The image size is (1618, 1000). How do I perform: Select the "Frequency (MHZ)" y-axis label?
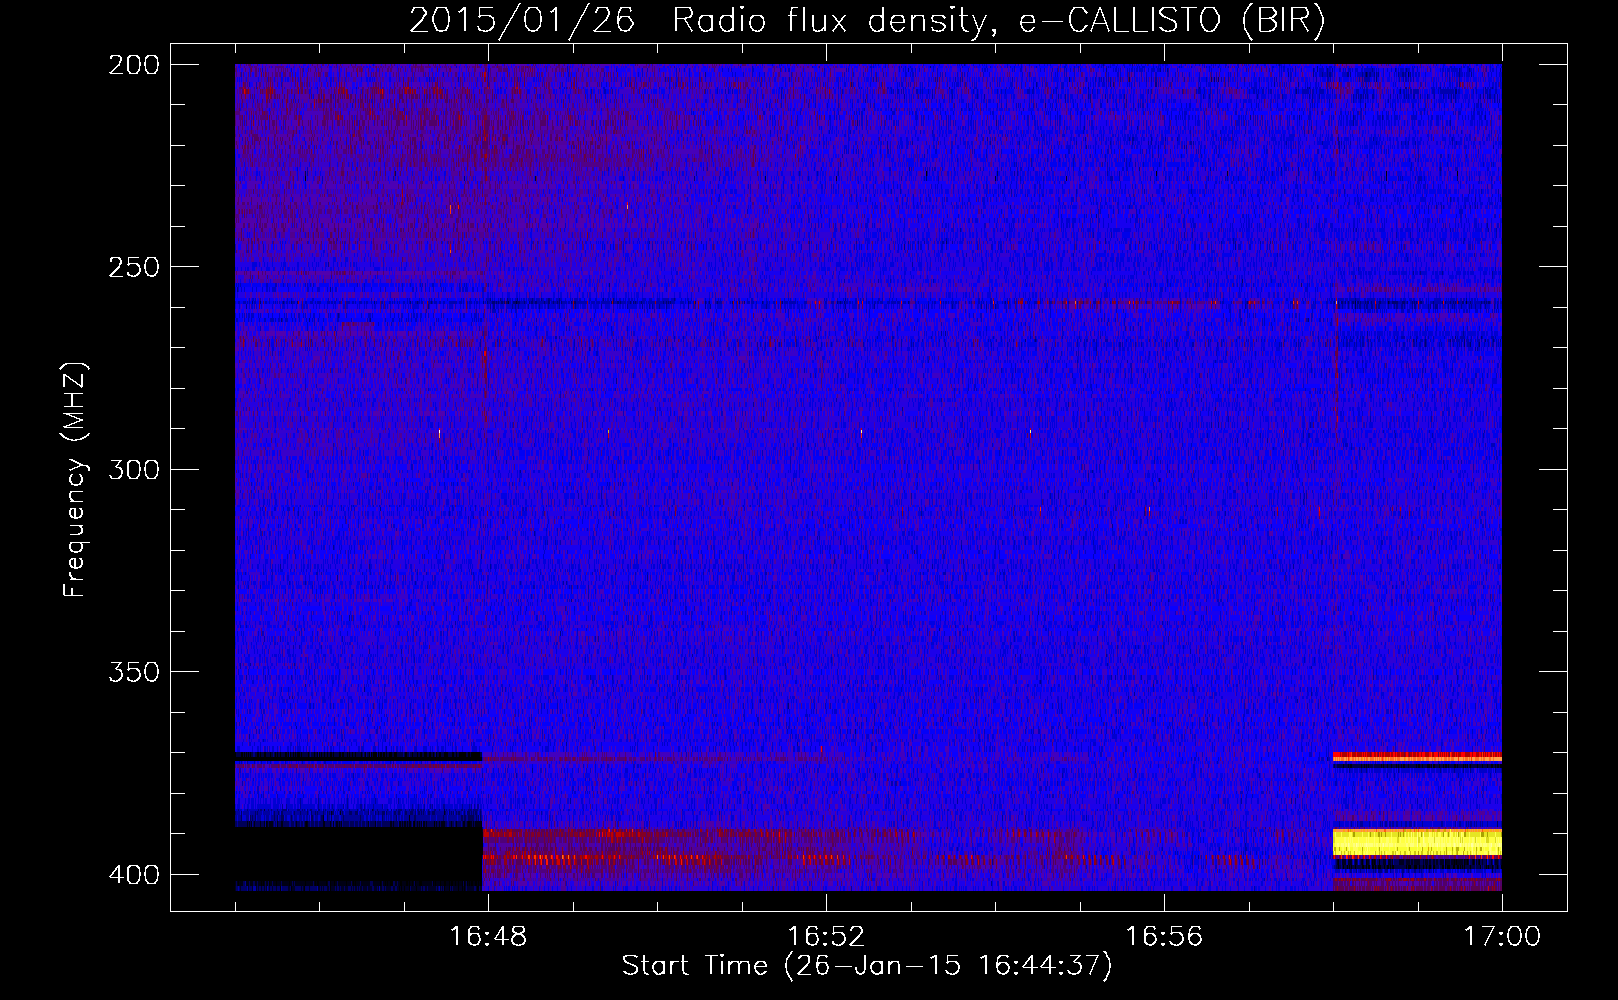click(75, 480)
